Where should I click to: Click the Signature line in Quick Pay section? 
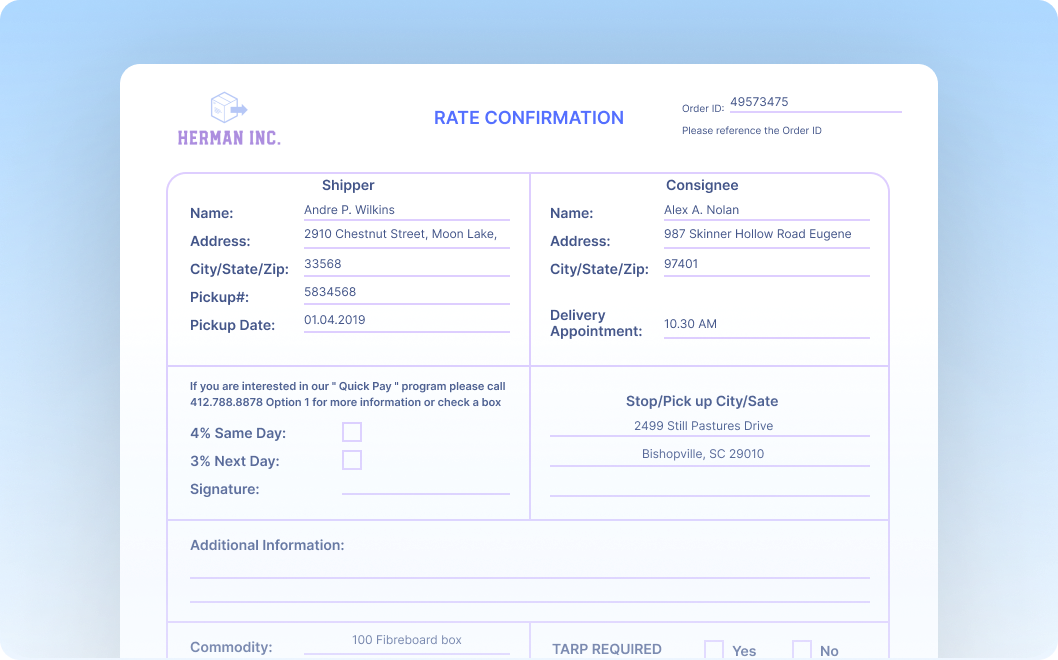click(x=426, y=491)
